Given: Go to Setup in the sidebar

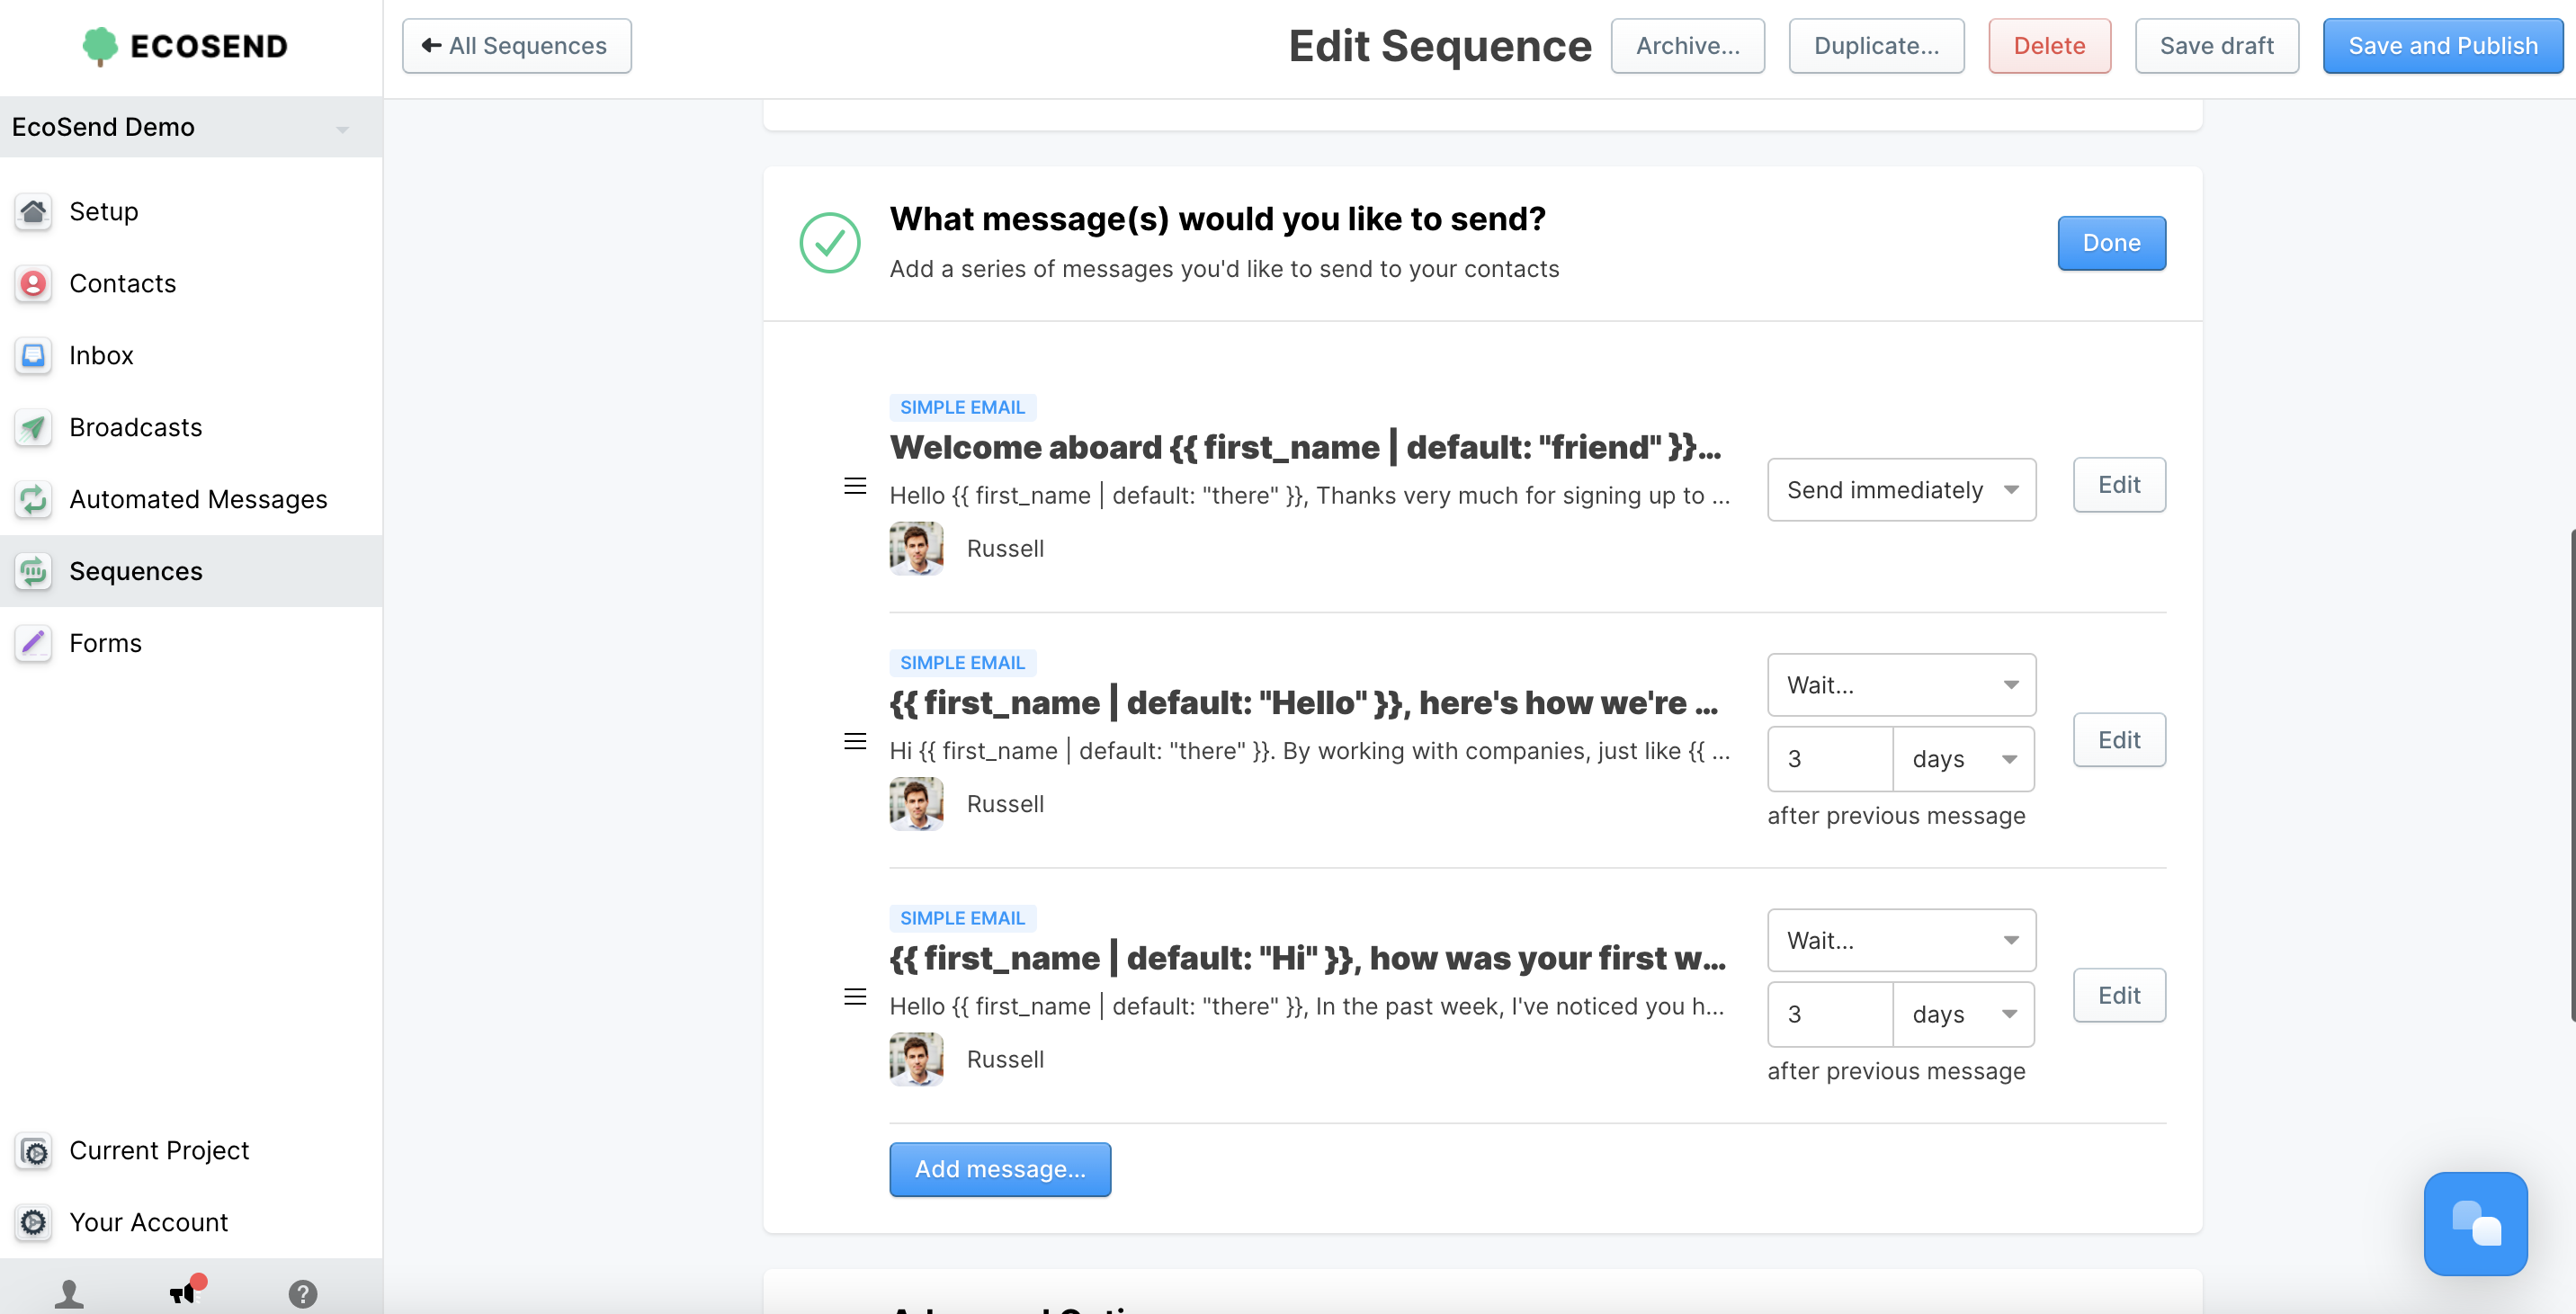Looking at the screenshot, I should [191, 211].
